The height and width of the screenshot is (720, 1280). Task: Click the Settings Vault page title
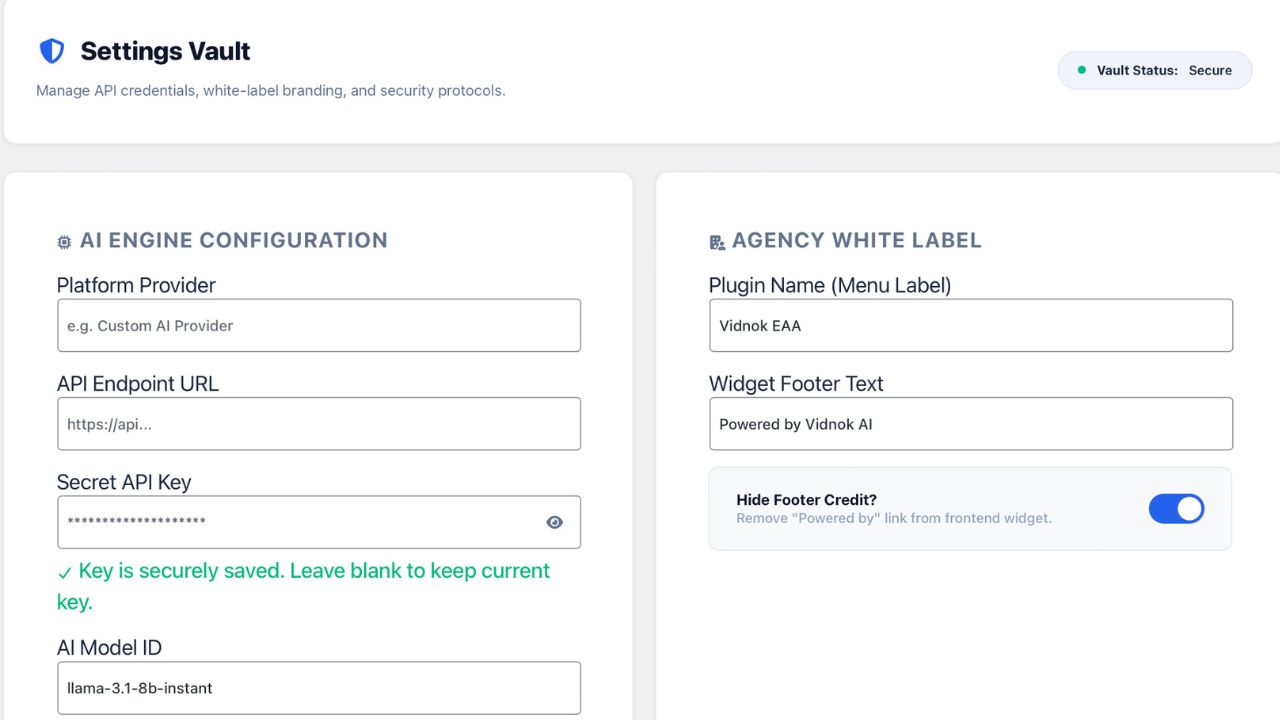pos(165,51)
